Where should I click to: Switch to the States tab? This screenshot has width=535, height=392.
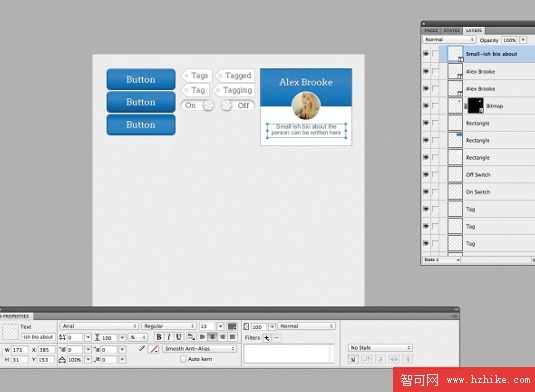coord(451,30)
